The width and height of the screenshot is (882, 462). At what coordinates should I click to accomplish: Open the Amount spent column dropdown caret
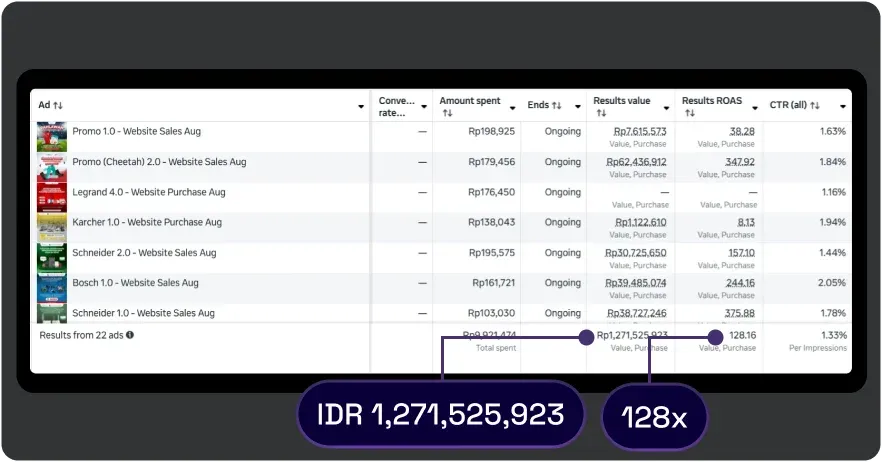coord(513,107)
